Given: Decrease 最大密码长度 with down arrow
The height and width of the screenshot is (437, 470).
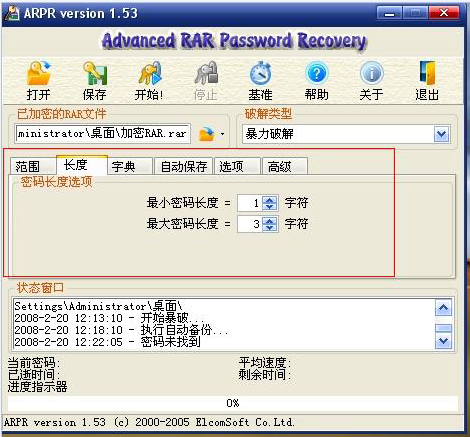Looking at the screenshot, I should click(270, 227).
